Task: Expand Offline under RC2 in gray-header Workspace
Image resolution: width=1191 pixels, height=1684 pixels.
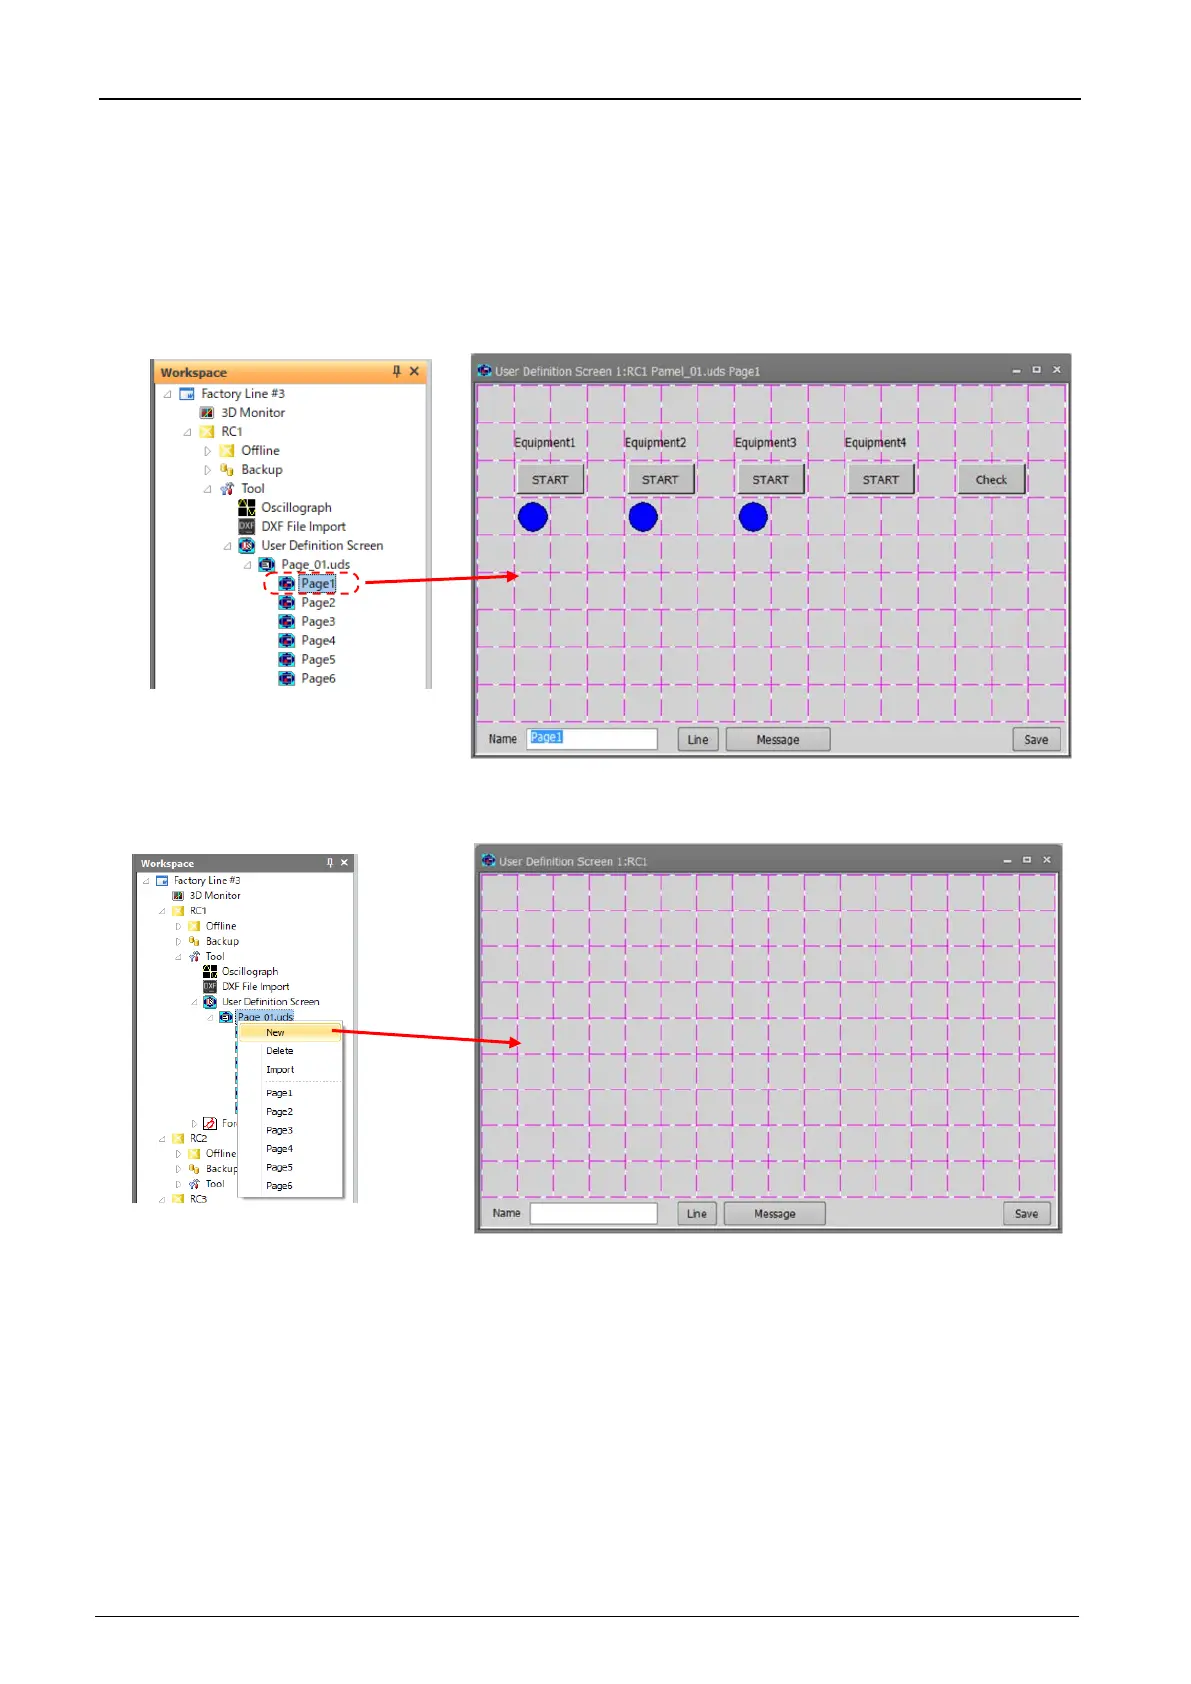Action: pos(179,1154)
